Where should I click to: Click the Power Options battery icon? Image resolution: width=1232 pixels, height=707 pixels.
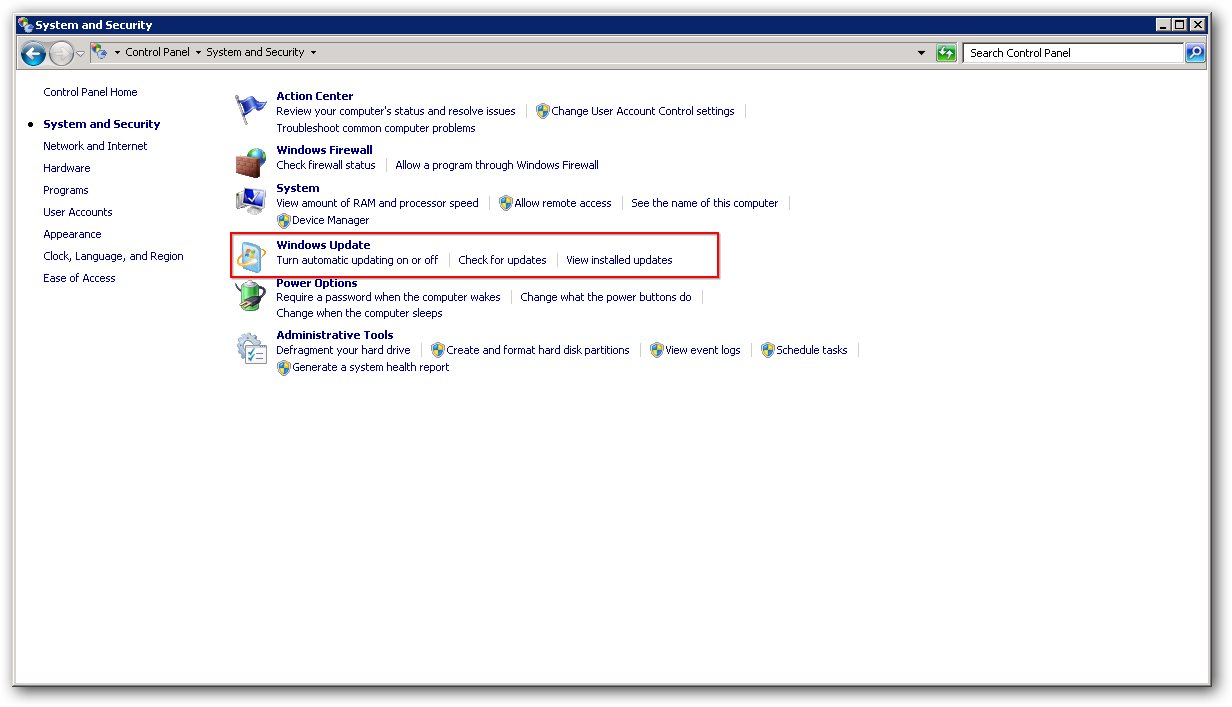[249, 296]
